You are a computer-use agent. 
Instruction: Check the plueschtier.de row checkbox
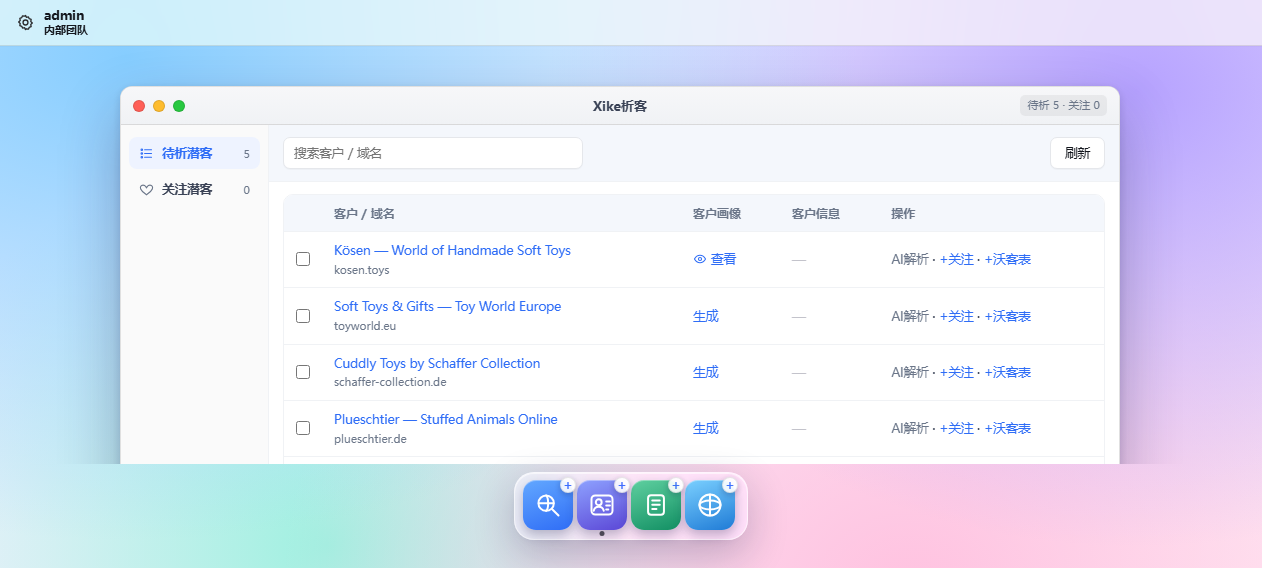click(x=303, y=428)
